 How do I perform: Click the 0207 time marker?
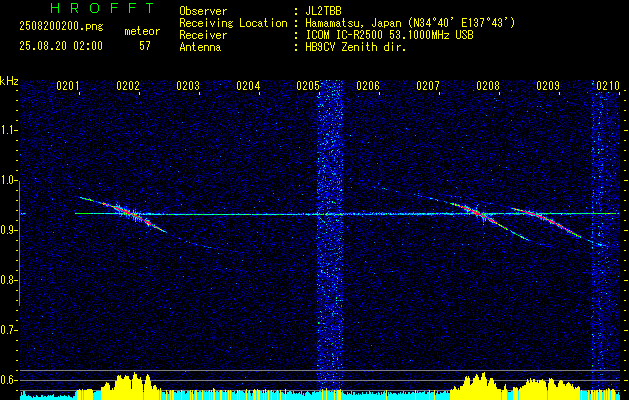[428, 85]
